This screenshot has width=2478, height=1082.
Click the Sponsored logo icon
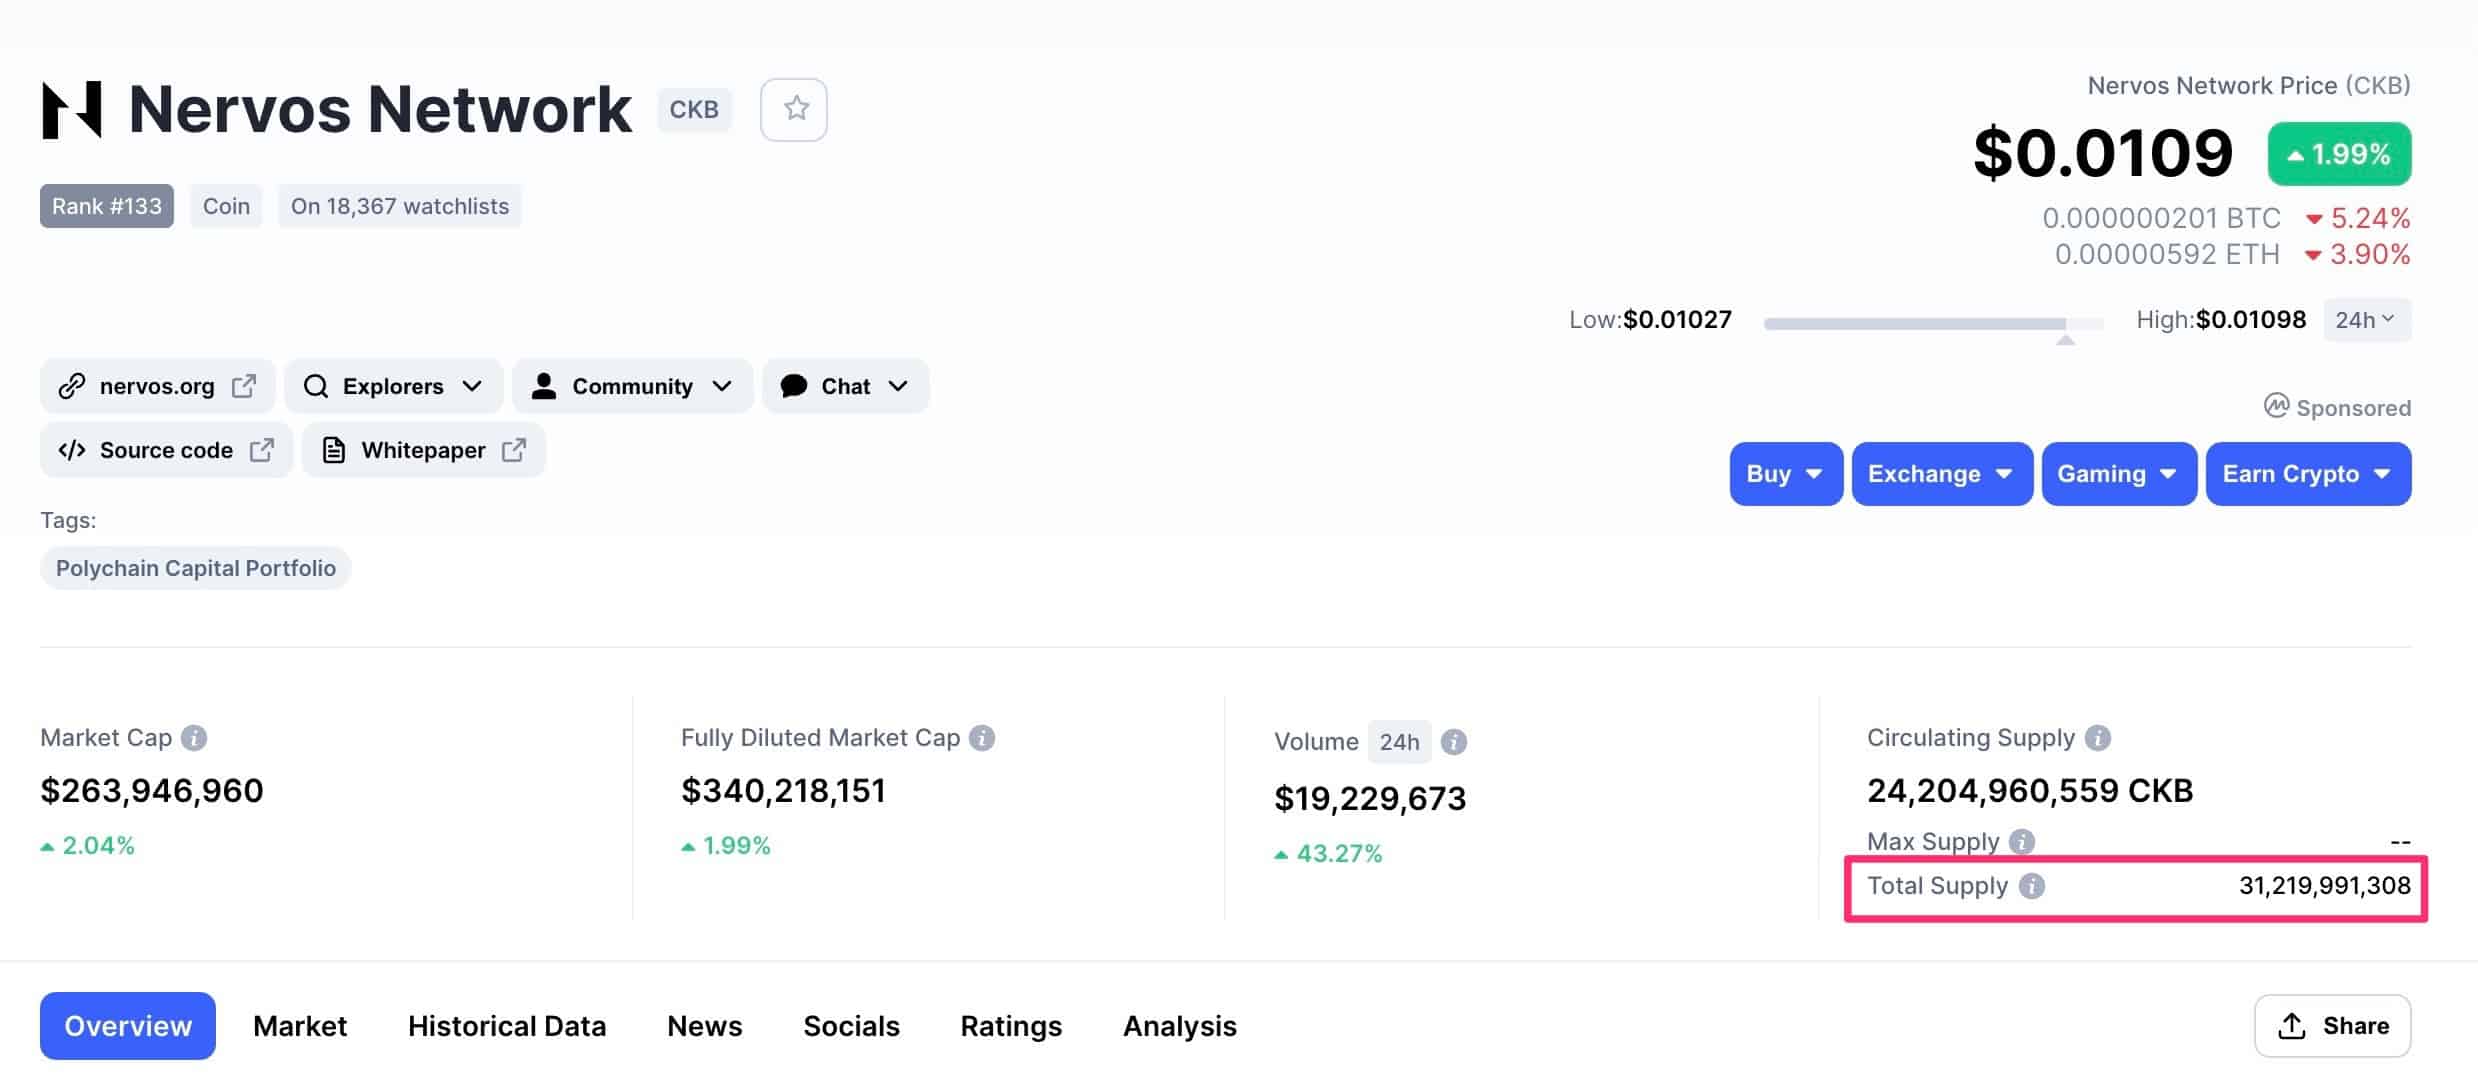pos(2276,406)
